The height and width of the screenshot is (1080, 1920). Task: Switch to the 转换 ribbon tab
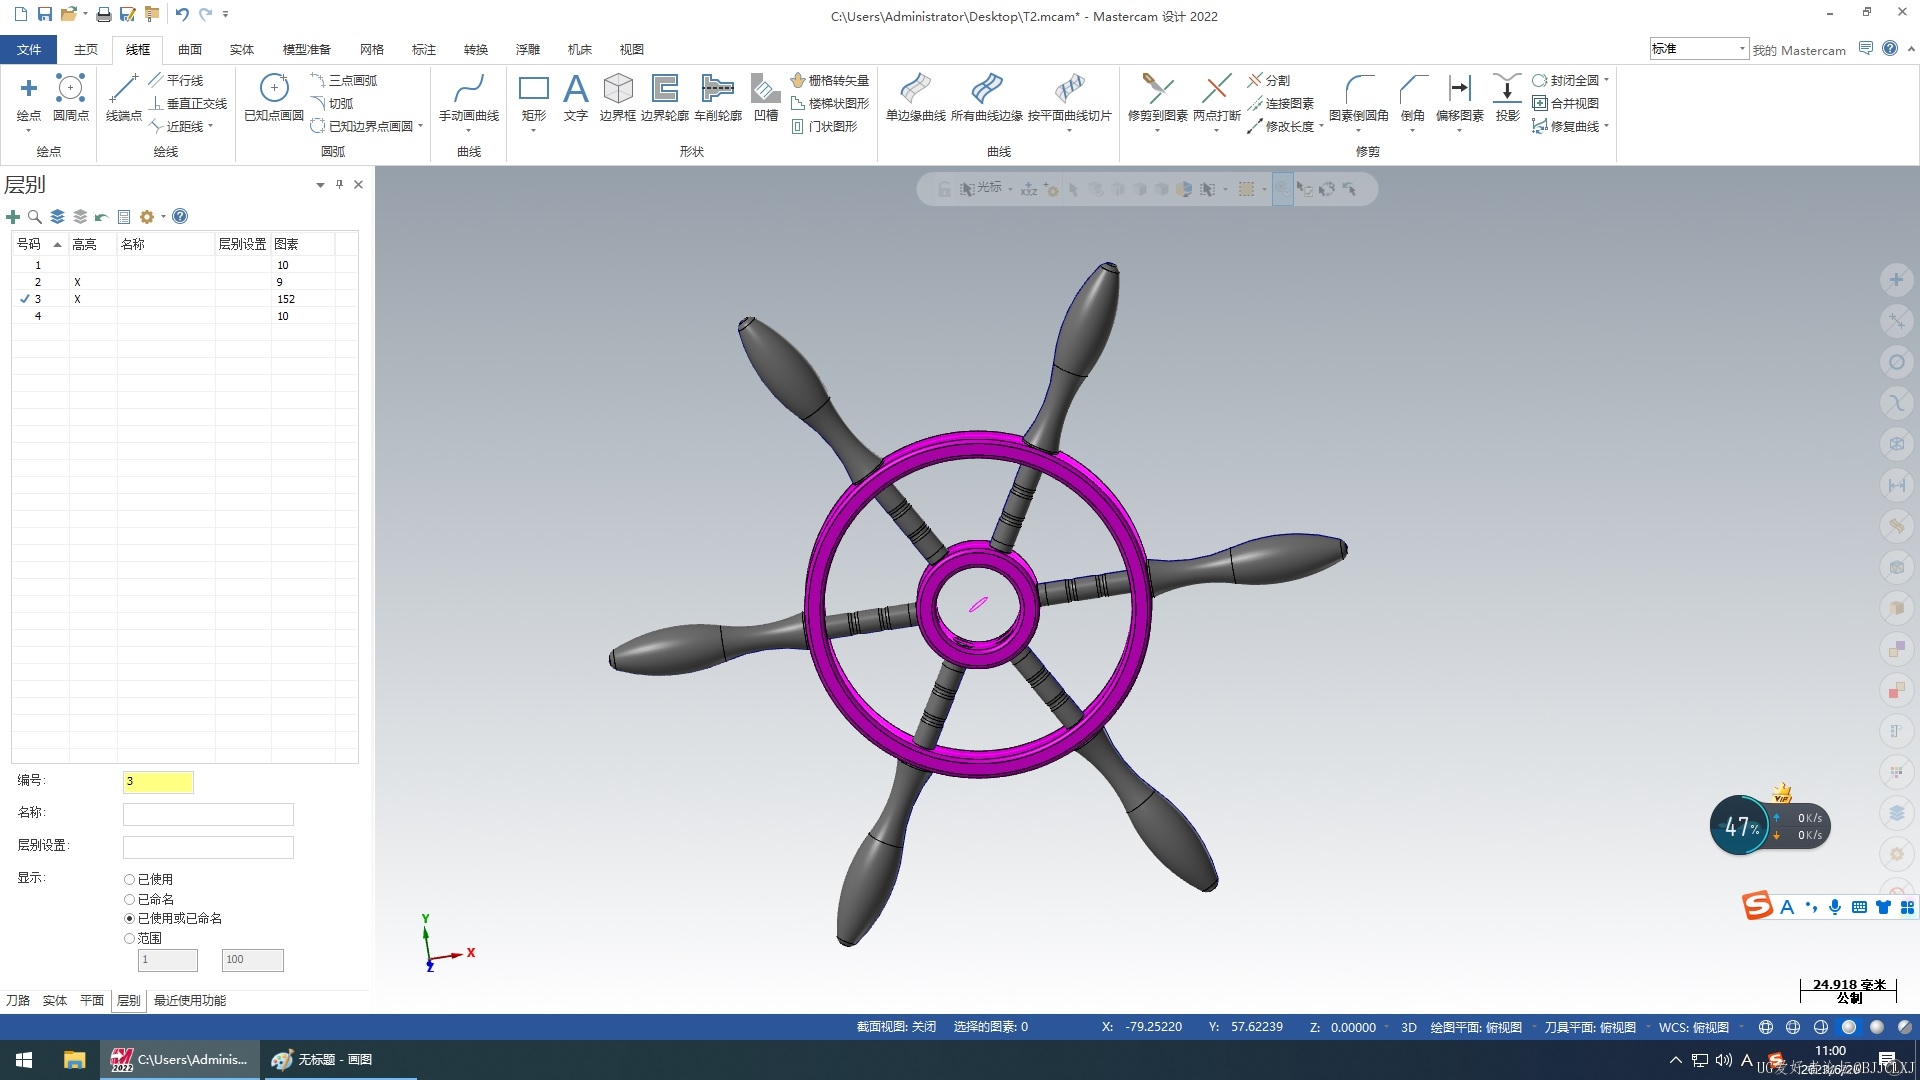pos(476,49)
